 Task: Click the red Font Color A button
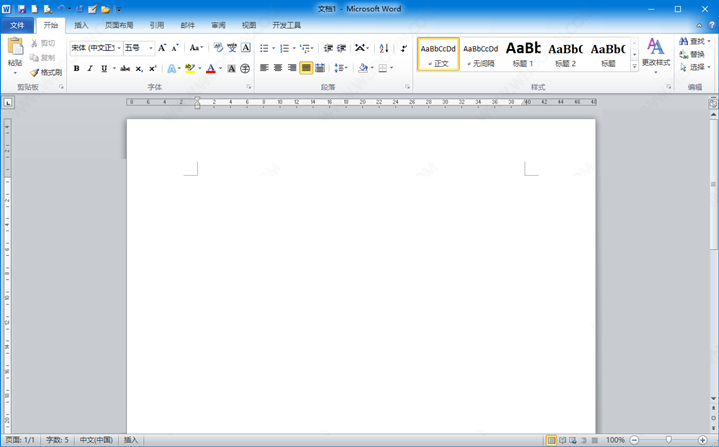click(x=211, y=69)
